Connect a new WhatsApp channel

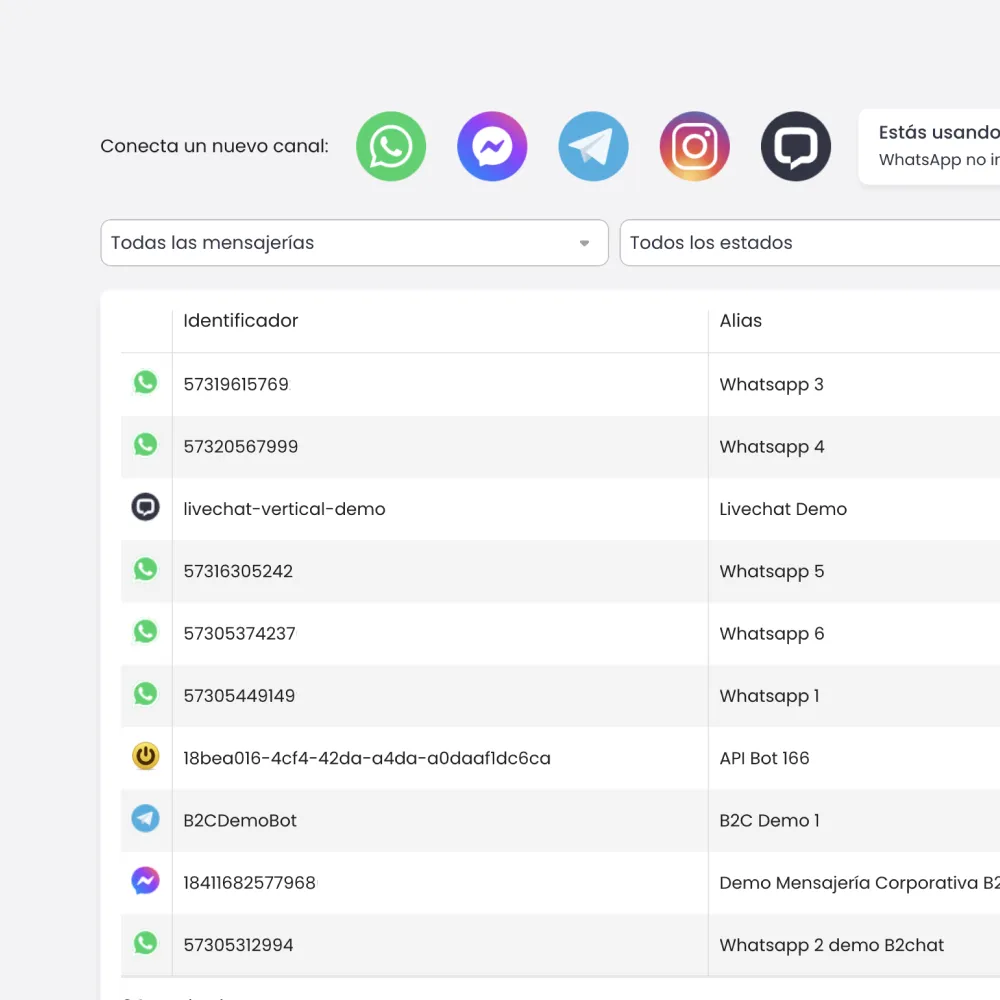(x=391, y=146)
